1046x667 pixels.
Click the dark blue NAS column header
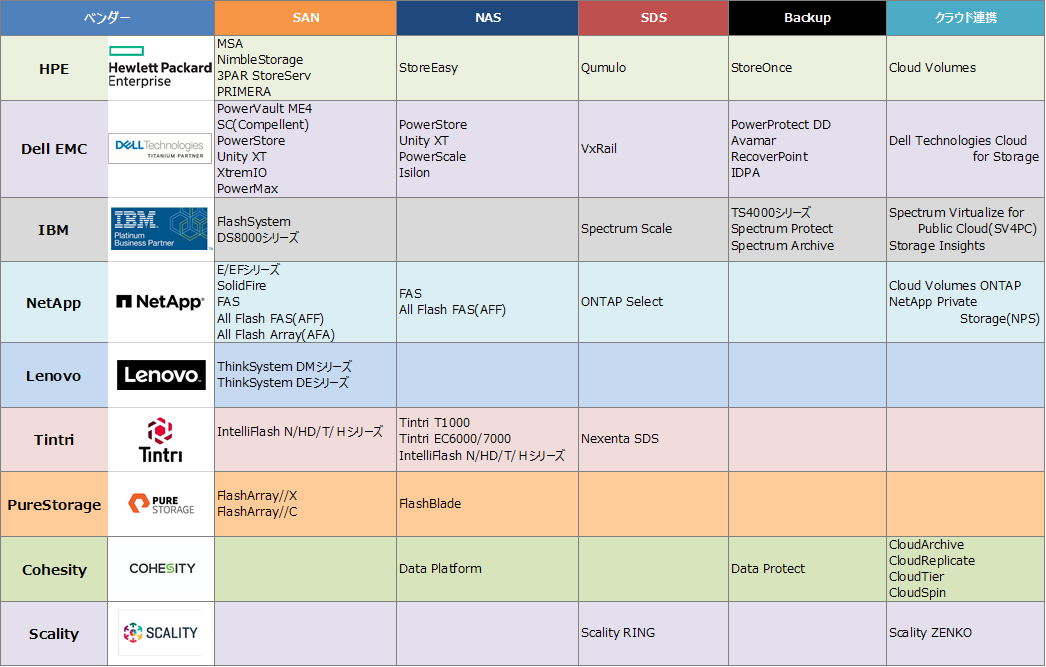pos(488,18)
